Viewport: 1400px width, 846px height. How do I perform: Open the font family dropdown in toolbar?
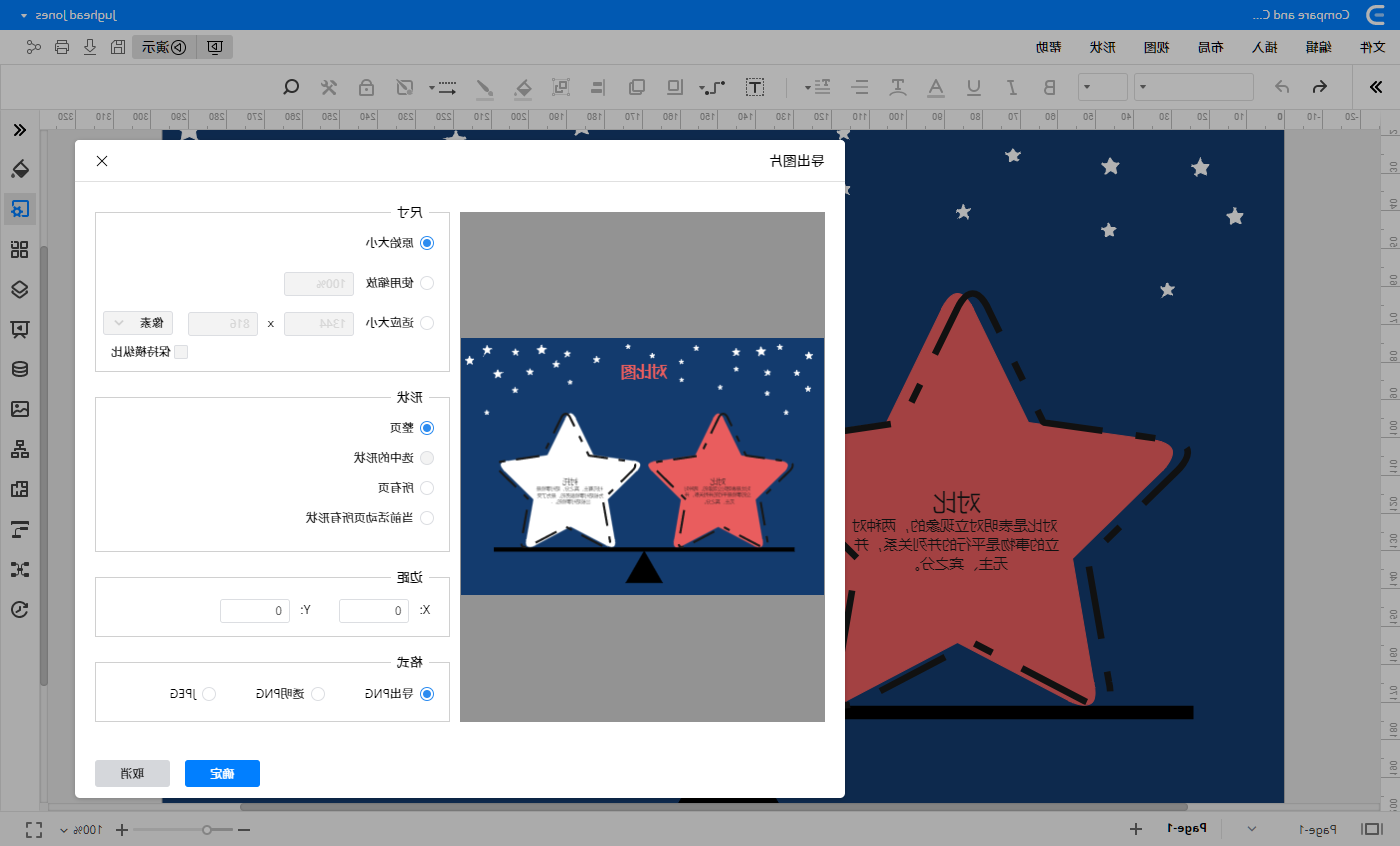pos(1194,87)
